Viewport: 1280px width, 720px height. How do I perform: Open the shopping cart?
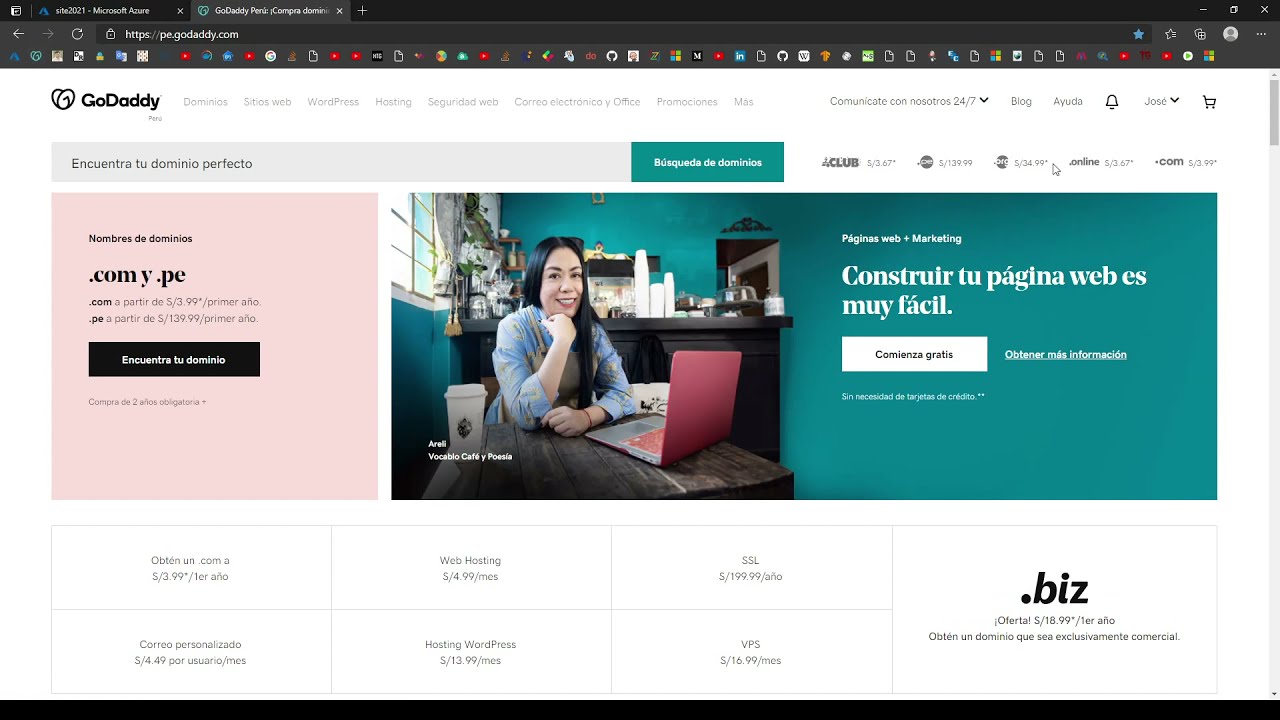click(x=1209, y=102)
